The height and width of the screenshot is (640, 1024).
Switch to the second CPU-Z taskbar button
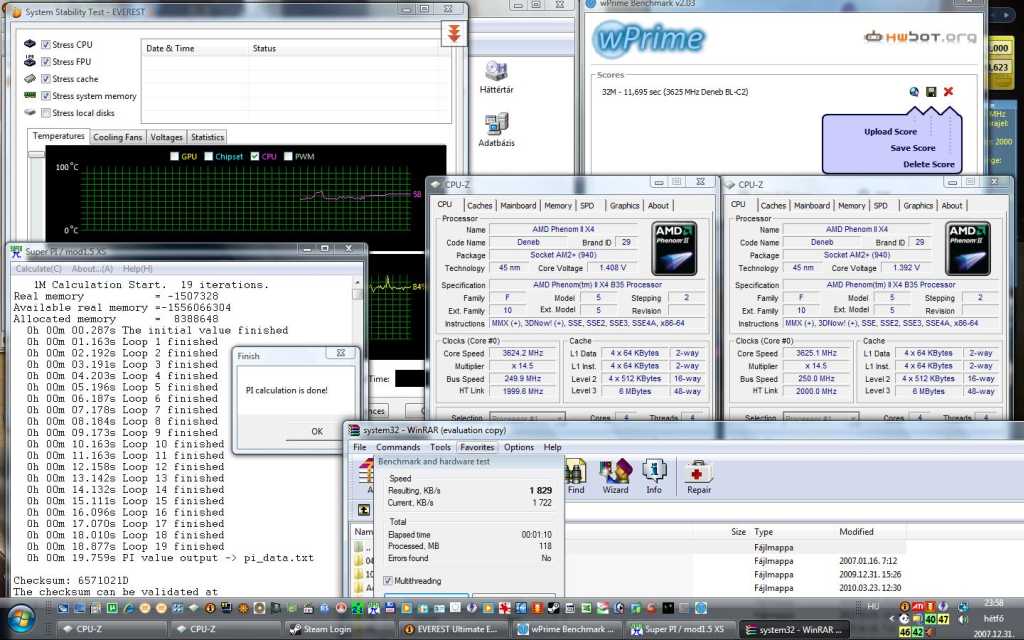coord(225,630)
